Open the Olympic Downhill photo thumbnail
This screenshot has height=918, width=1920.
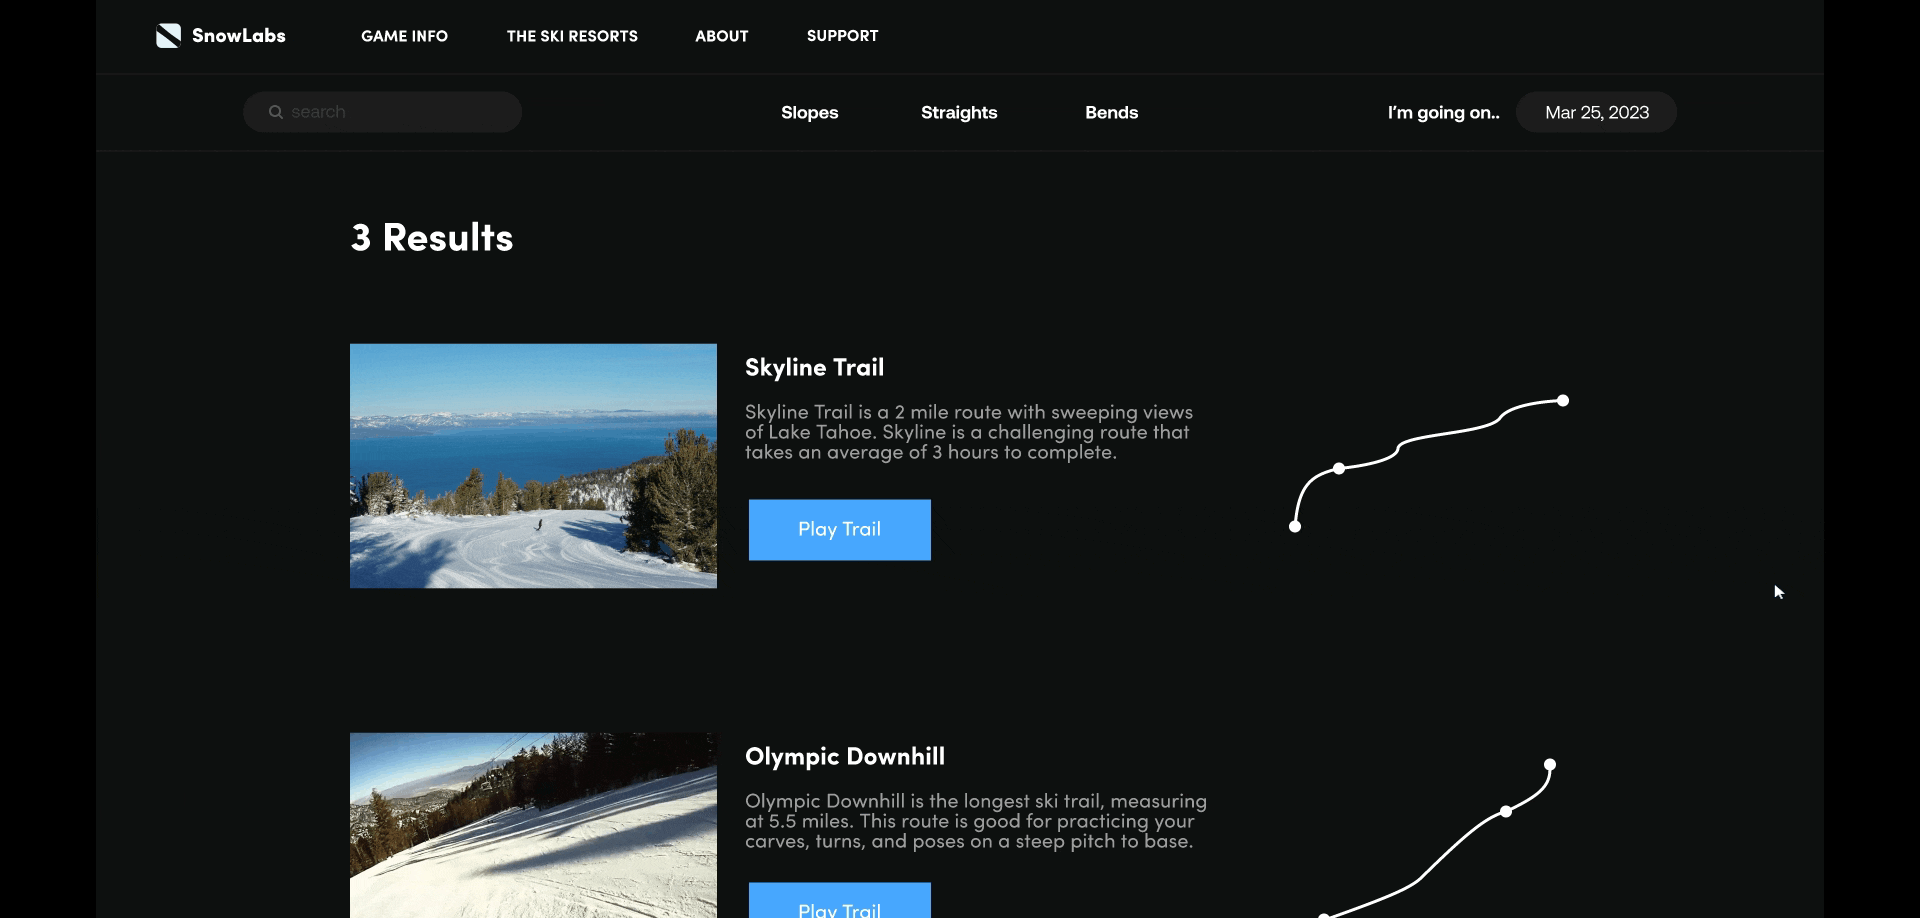tap(533, 825)
